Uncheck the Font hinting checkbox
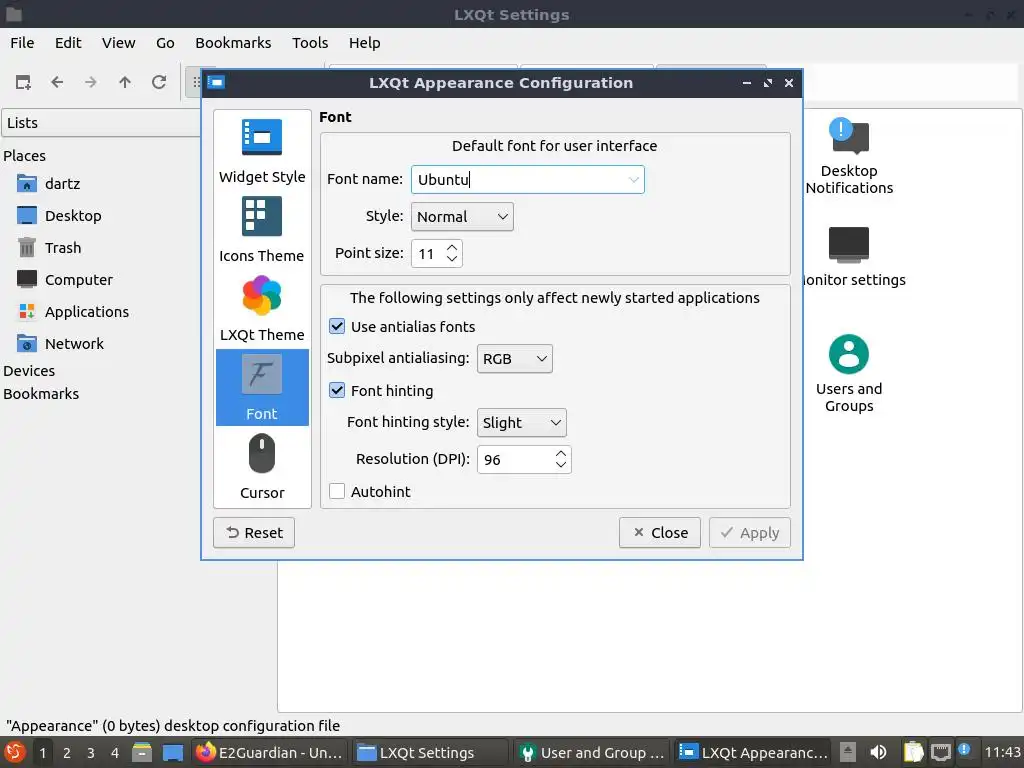This screenshot has height=768, width=1024. [x=337, y=391]
